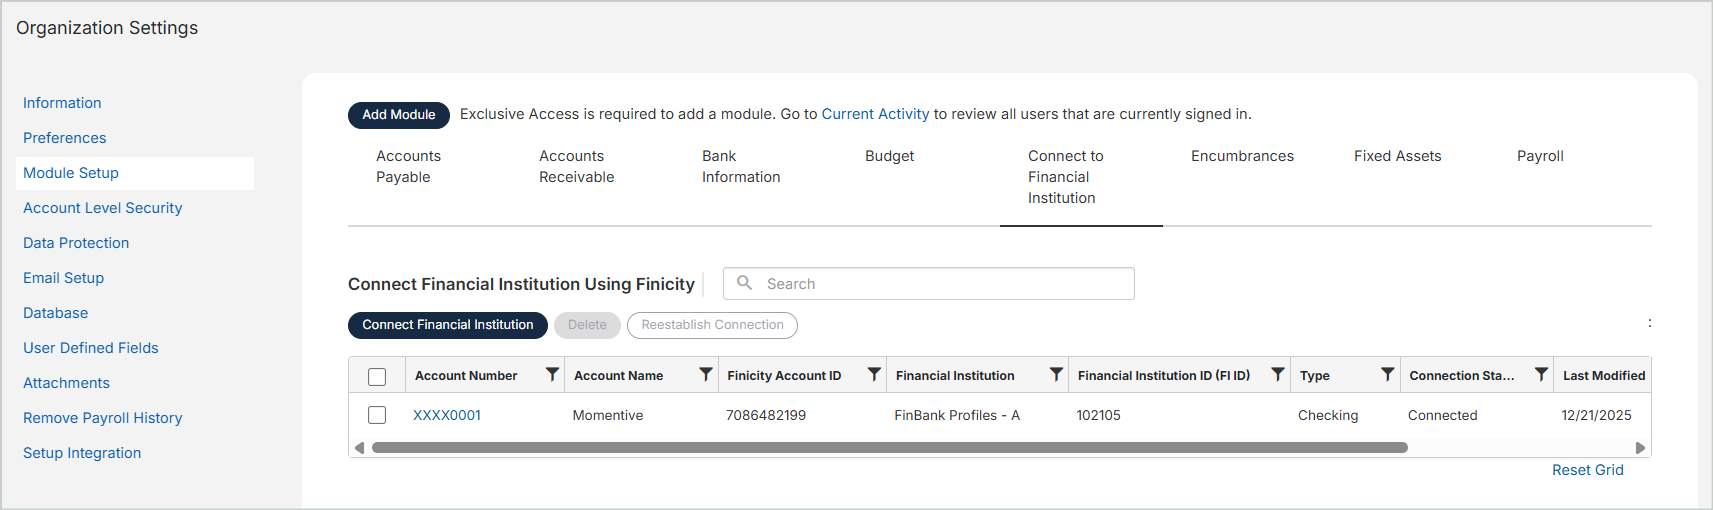Click the search magnifier icon
This screenshot has height=510, width=1713.
point(745,283)
